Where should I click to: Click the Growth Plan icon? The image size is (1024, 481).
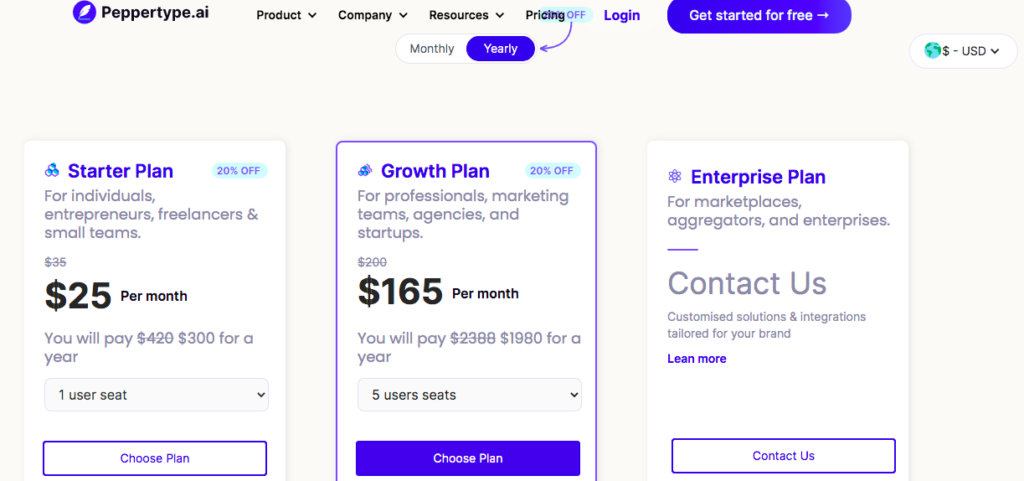click(364, 171)
